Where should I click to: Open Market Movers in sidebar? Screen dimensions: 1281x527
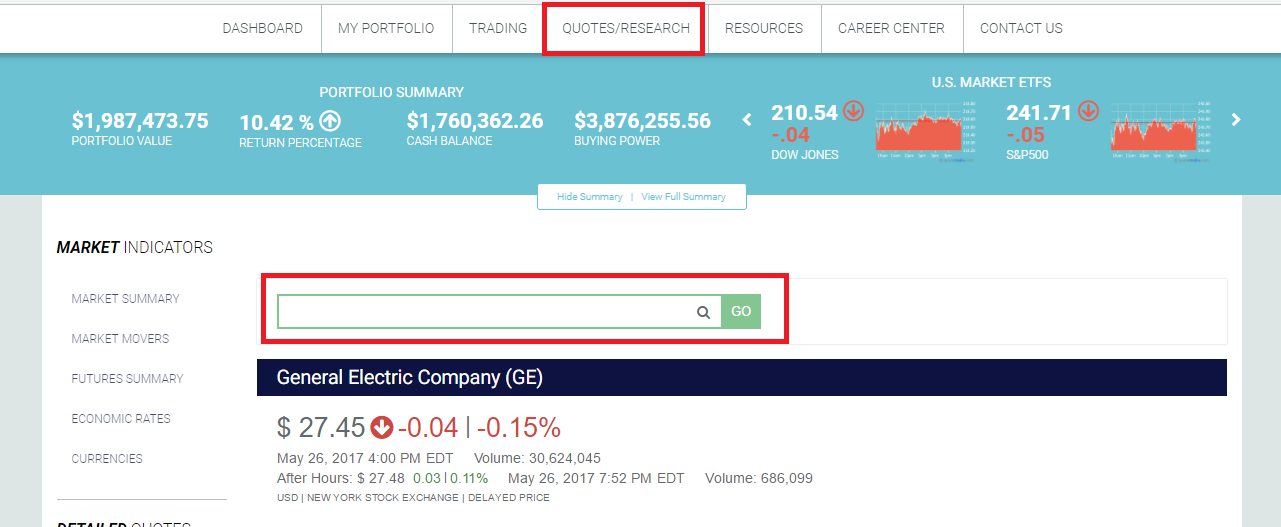[x=120, y=339]
